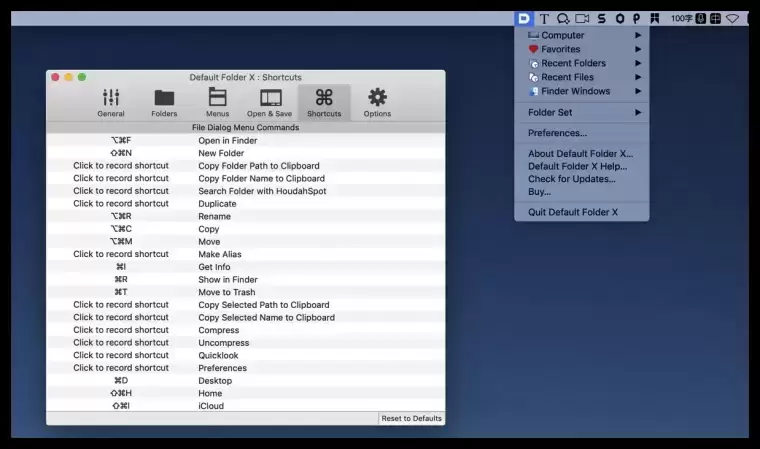The image size is (760, 449).
Task: Click the Recent Files clock icon
Action: coord(533,77)
